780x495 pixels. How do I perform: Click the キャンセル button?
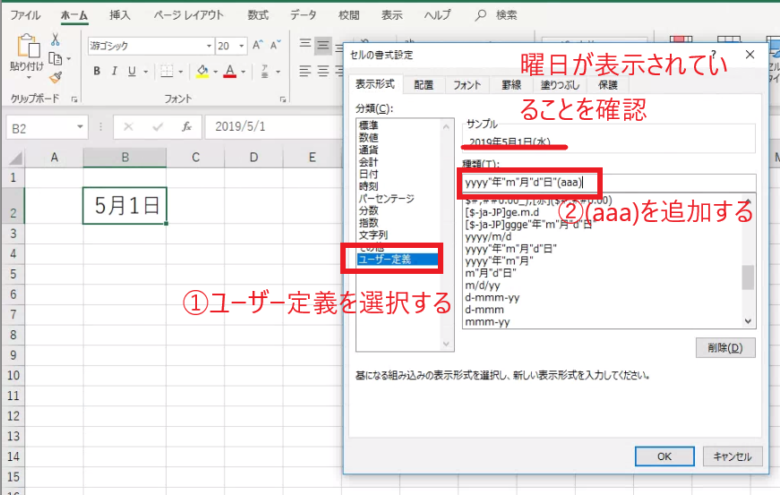[x=731, y=456]
